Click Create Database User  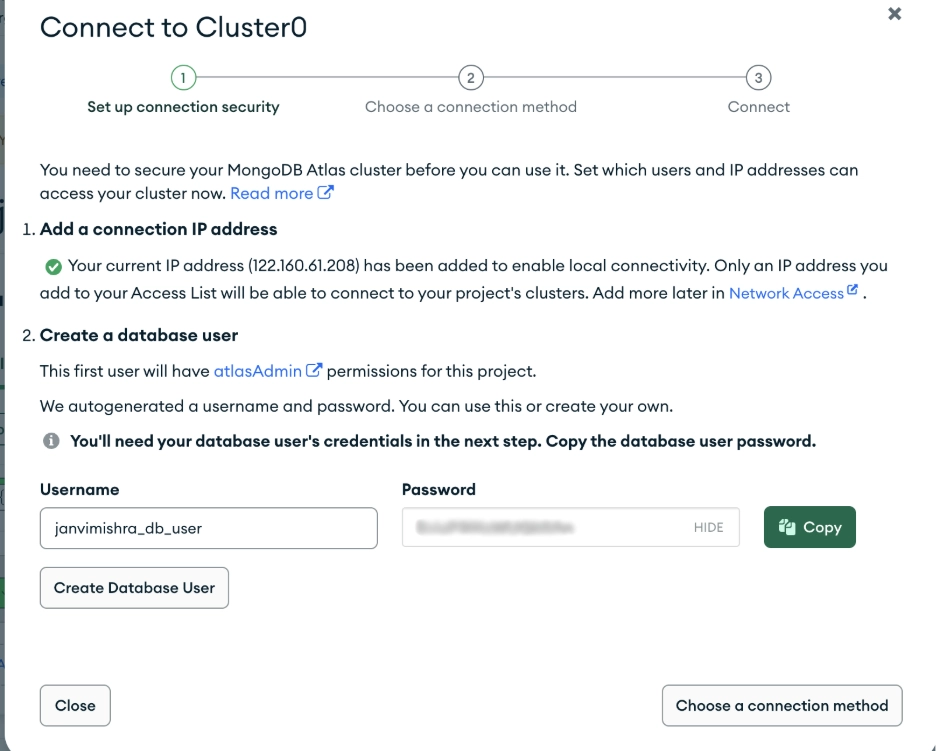(x=134, y=588)
